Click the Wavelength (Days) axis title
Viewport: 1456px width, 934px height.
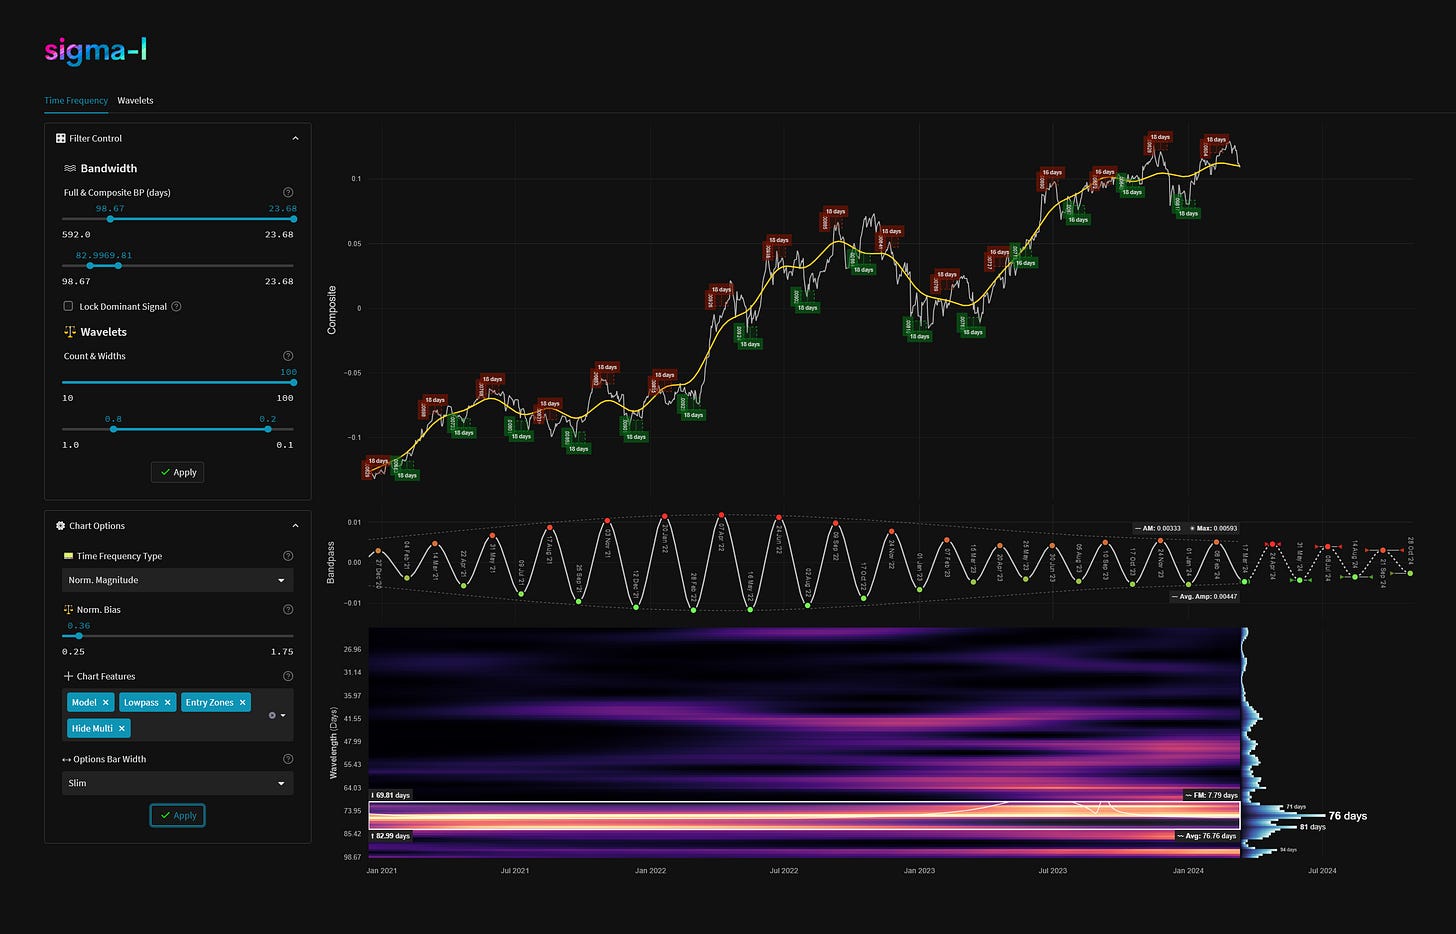333,743
